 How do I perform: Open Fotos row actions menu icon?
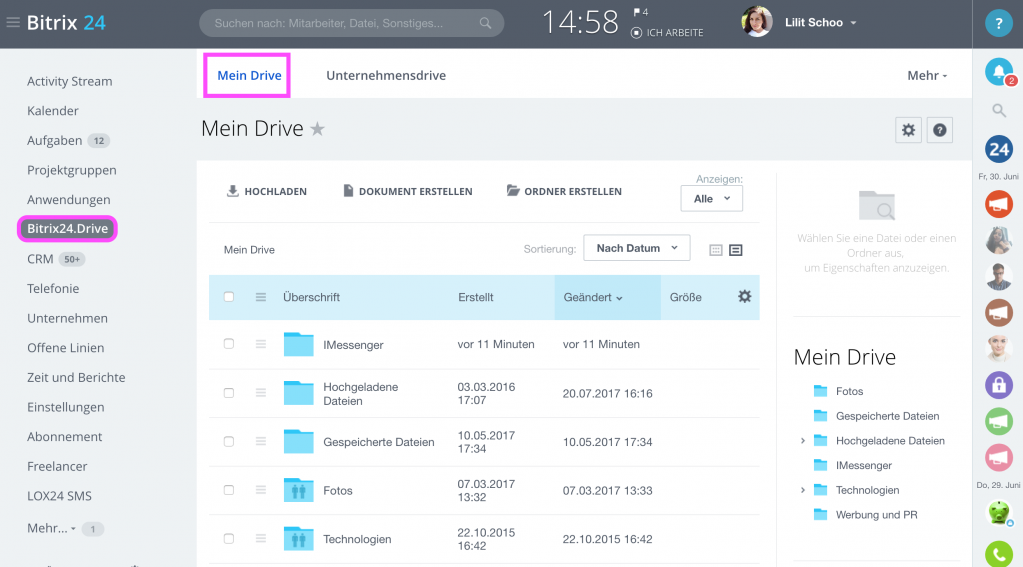261,490
